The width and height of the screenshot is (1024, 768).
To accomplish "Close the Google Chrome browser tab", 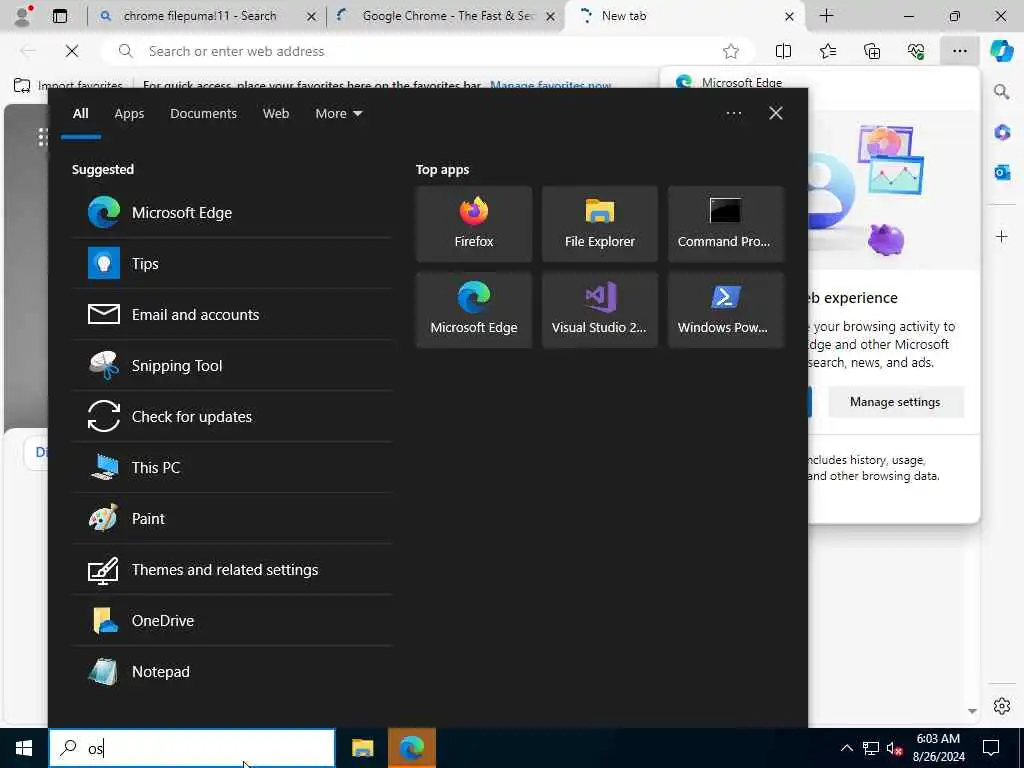I will click(x=551, y=16).
